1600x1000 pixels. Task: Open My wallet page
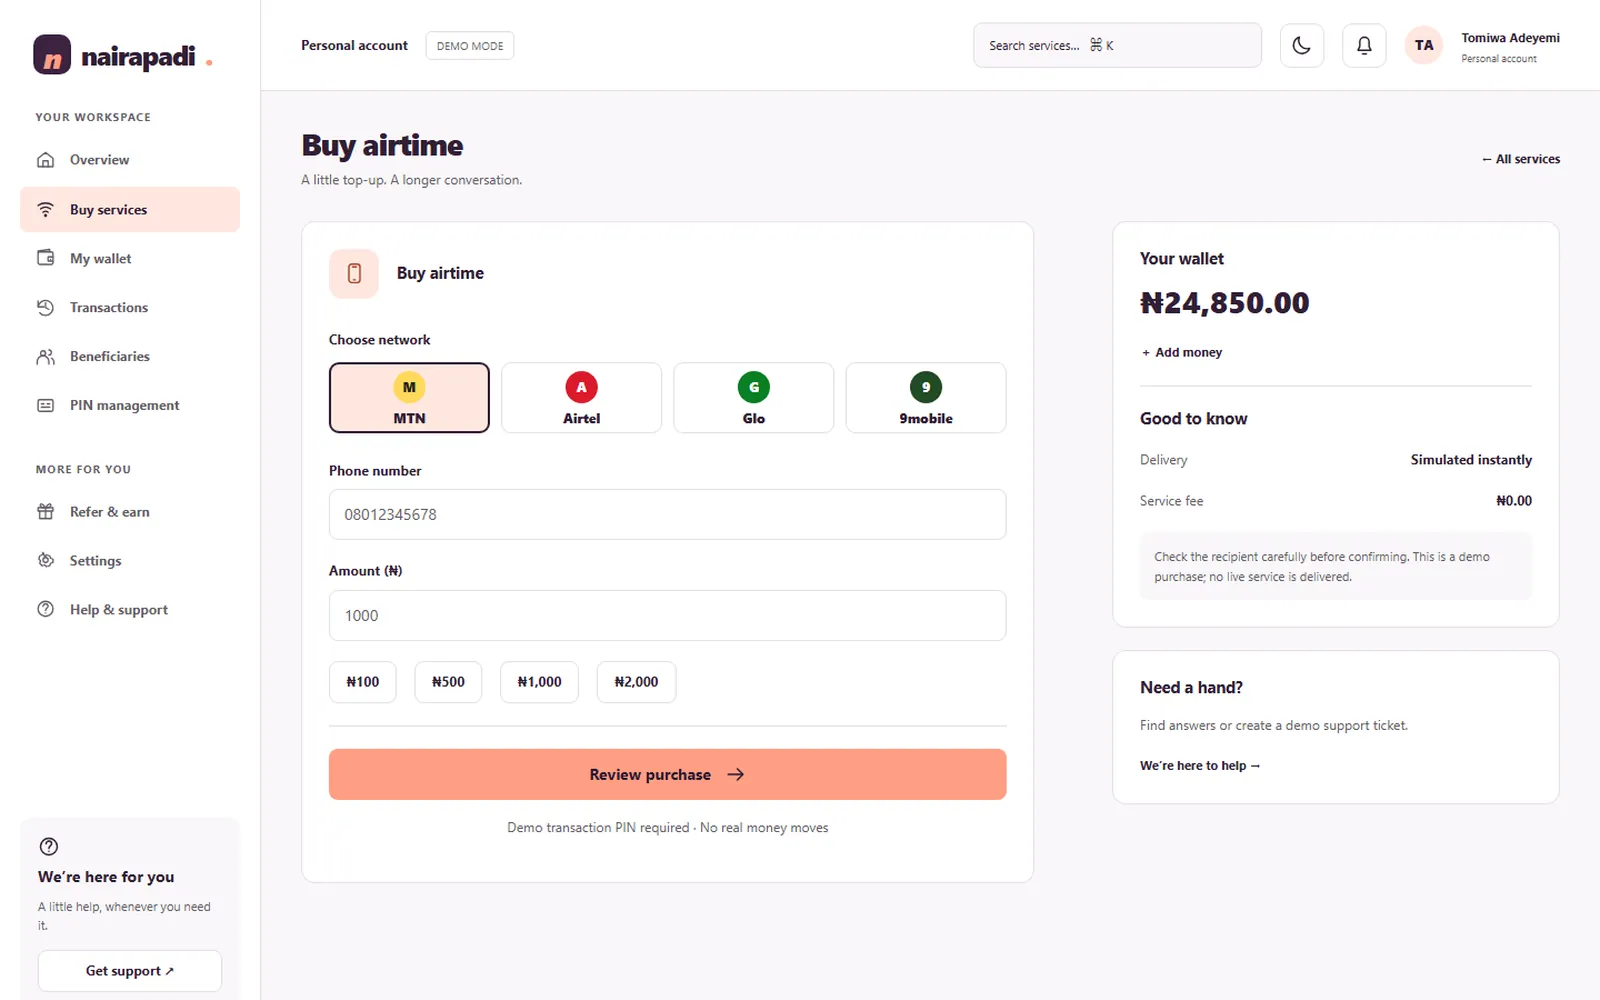(x=130, y=258)
